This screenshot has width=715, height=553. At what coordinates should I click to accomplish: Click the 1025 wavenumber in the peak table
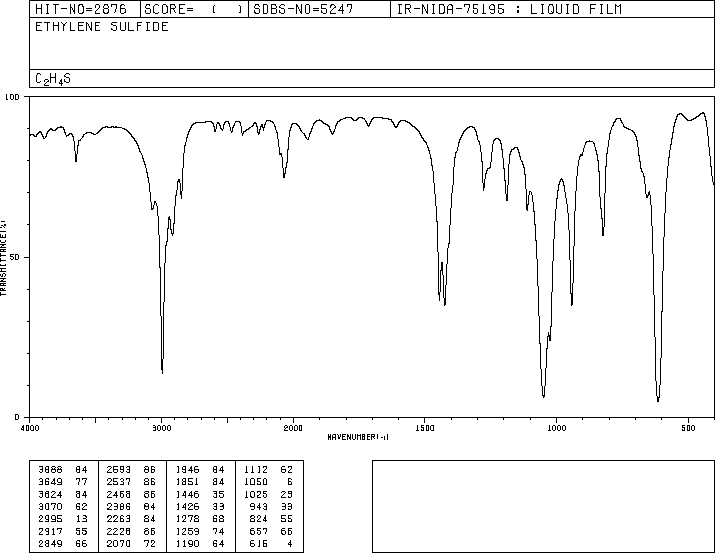pos(256,494)
